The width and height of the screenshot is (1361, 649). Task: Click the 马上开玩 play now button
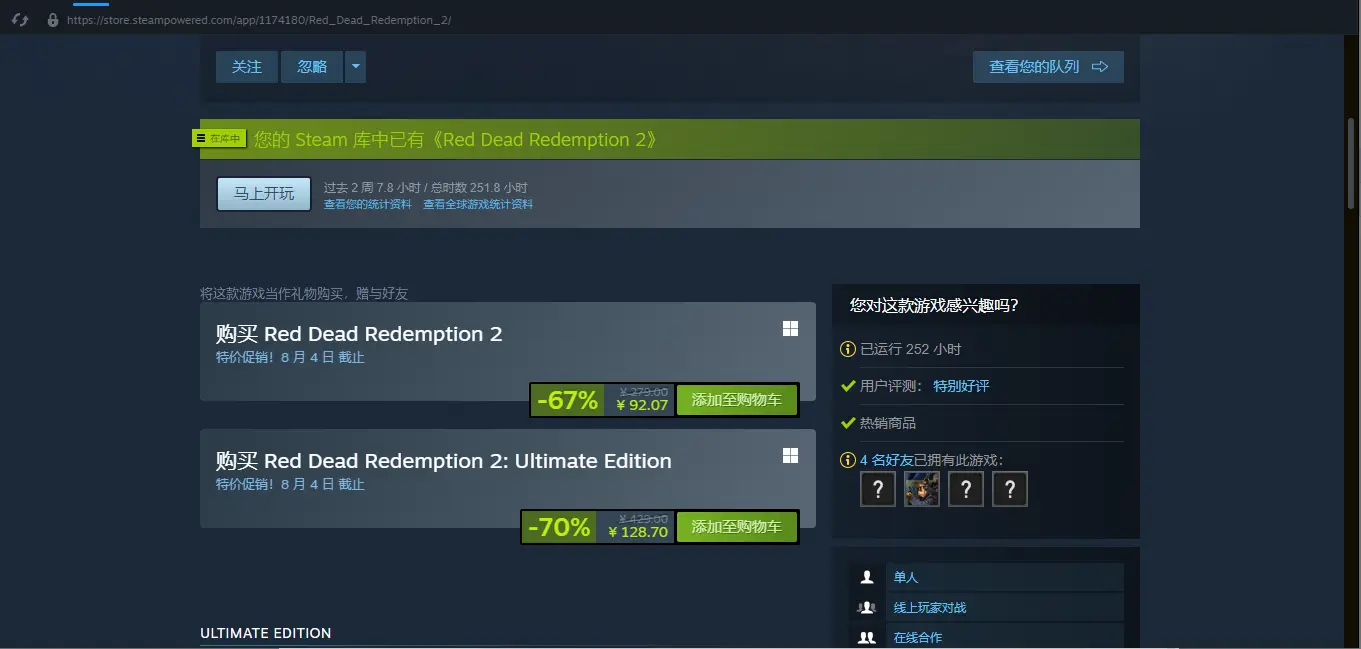tap(264, 194)
